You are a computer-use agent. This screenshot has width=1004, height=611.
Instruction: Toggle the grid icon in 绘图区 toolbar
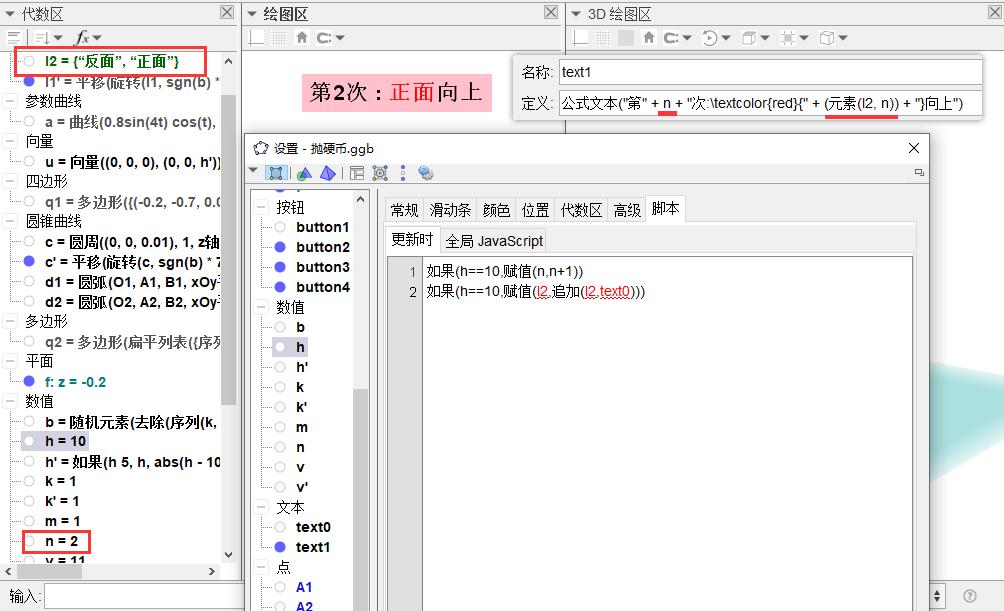[x=279, y=38]
